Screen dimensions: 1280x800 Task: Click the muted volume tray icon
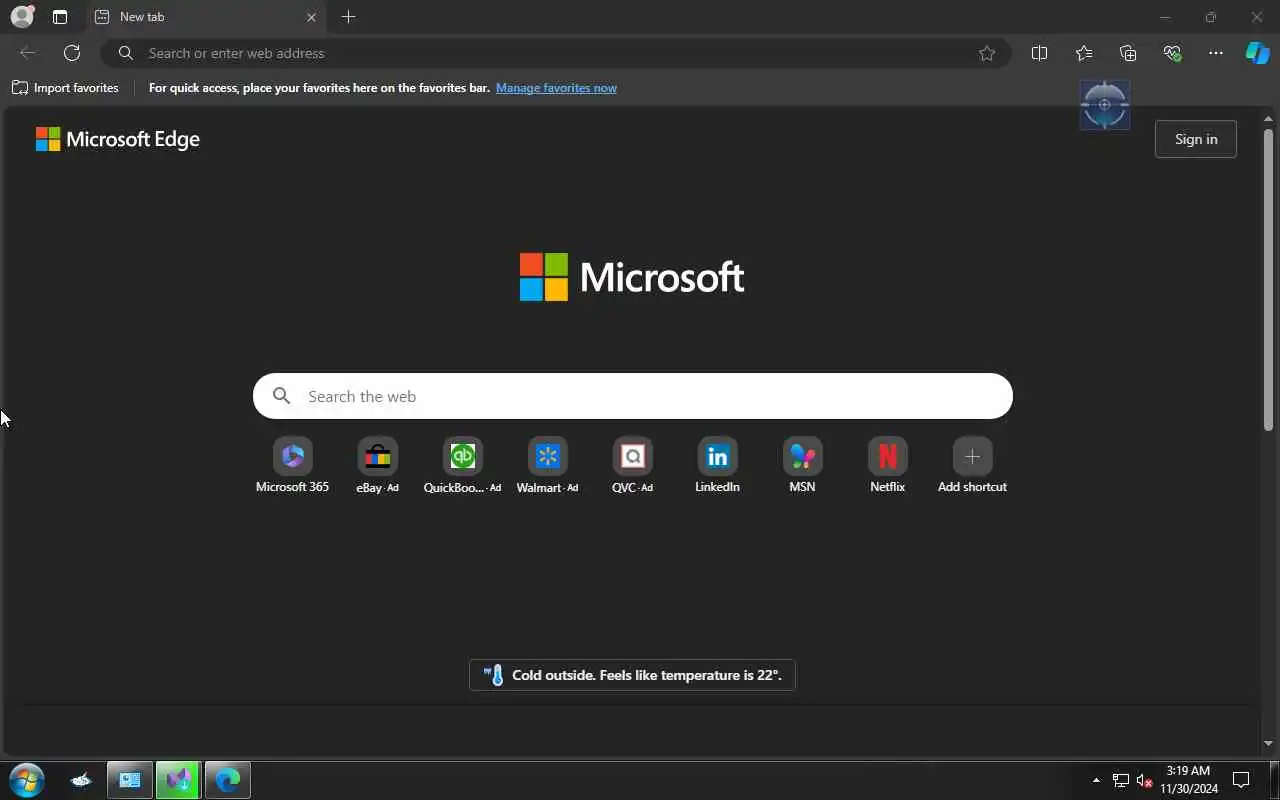click(x=1145, y=780)
